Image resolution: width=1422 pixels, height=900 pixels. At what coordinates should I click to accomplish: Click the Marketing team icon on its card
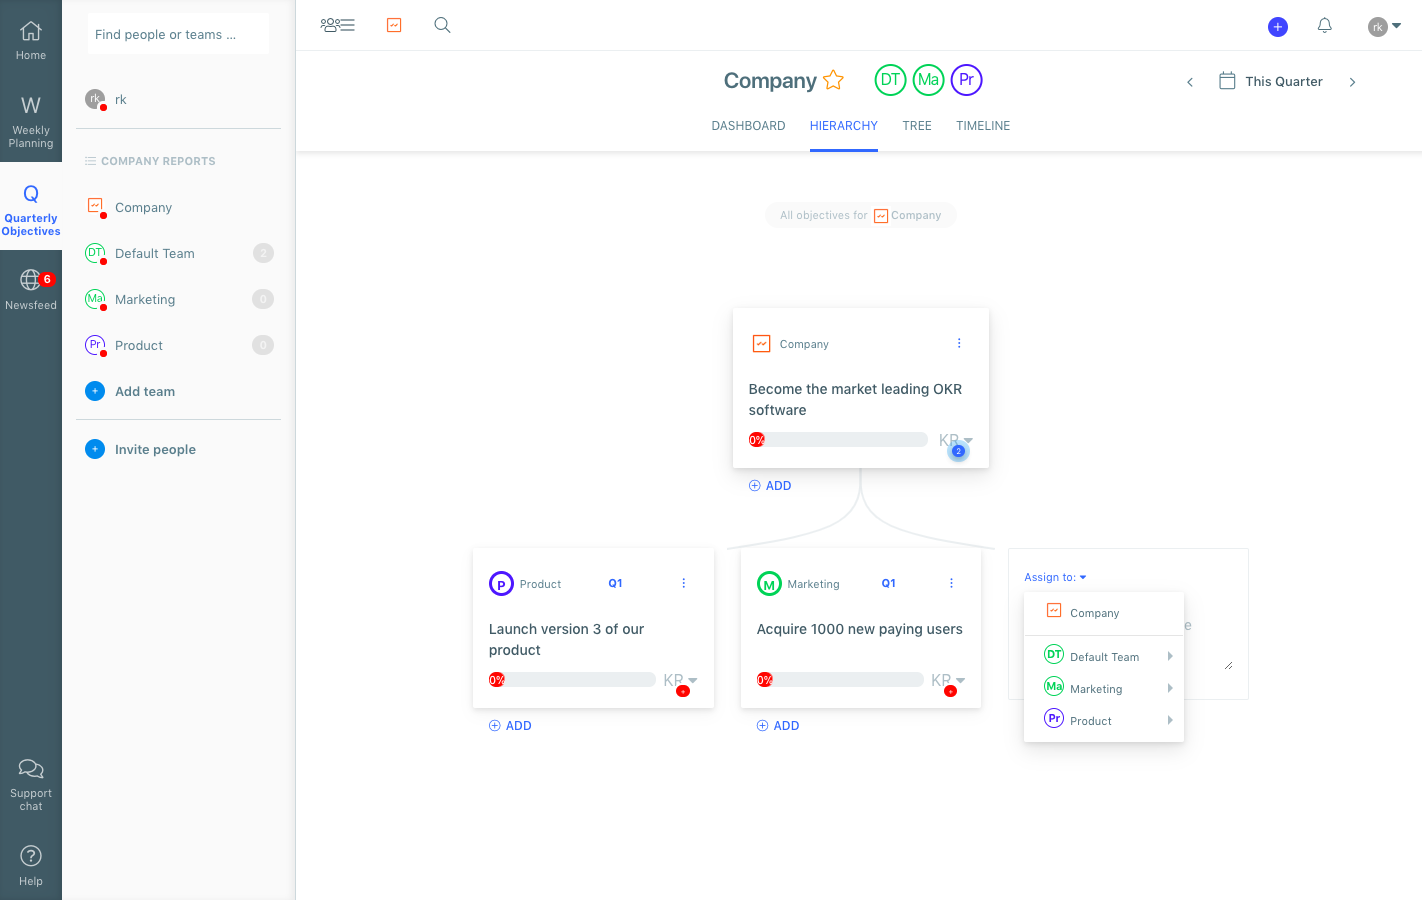(x=769, y=583)
